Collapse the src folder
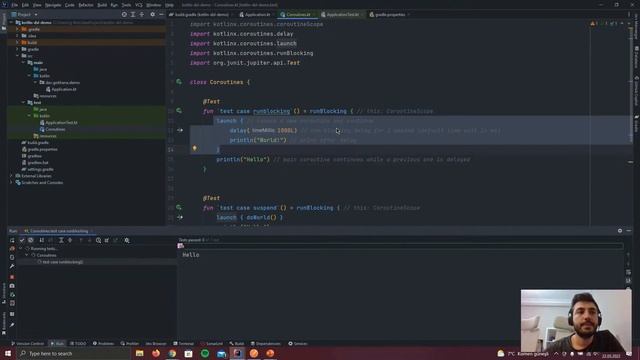The width and height of the screenshot is (640, 360). point(17,56)
